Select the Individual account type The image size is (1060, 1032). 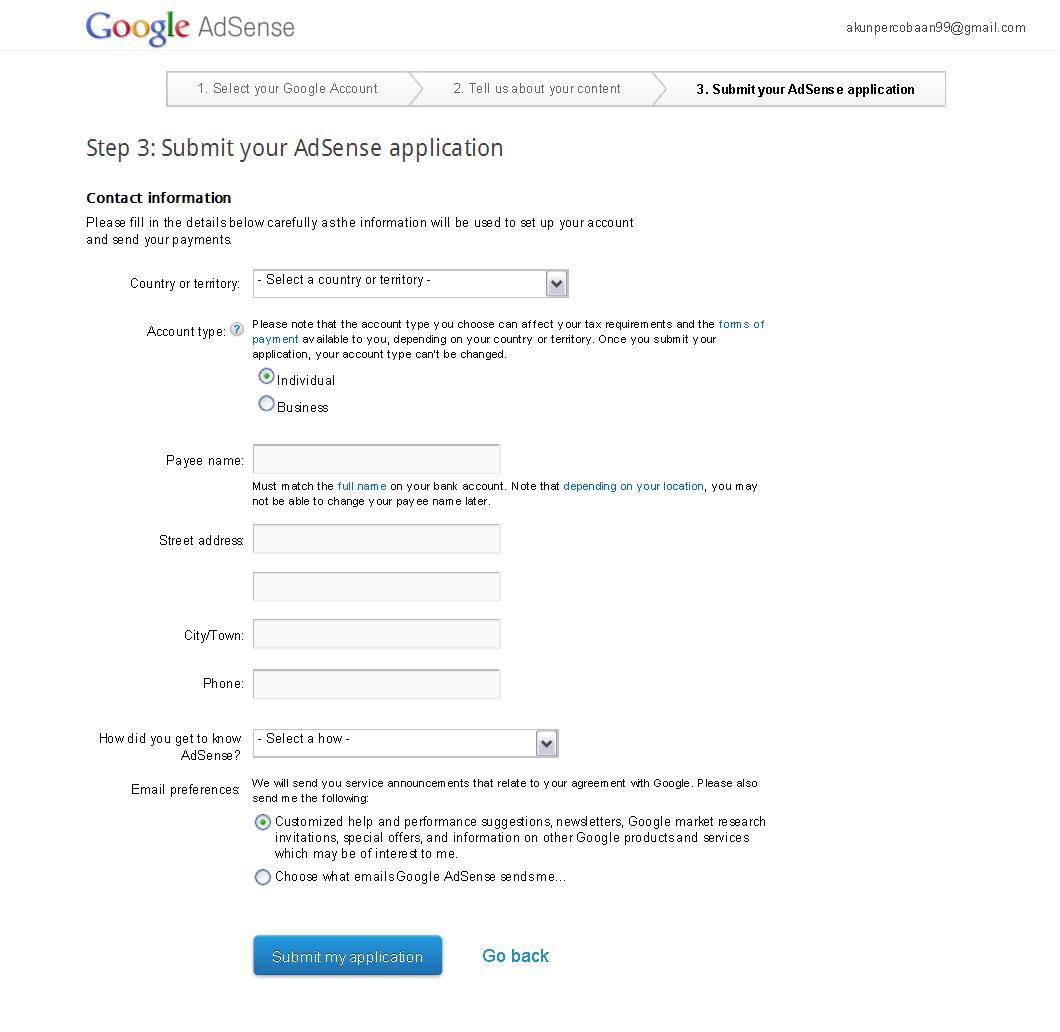coord(266,376)
